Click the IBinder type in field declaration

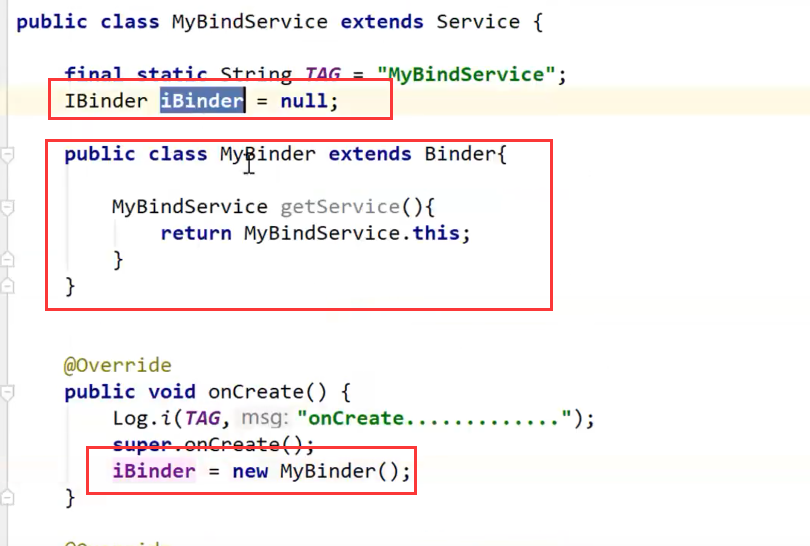pos(106,101)
